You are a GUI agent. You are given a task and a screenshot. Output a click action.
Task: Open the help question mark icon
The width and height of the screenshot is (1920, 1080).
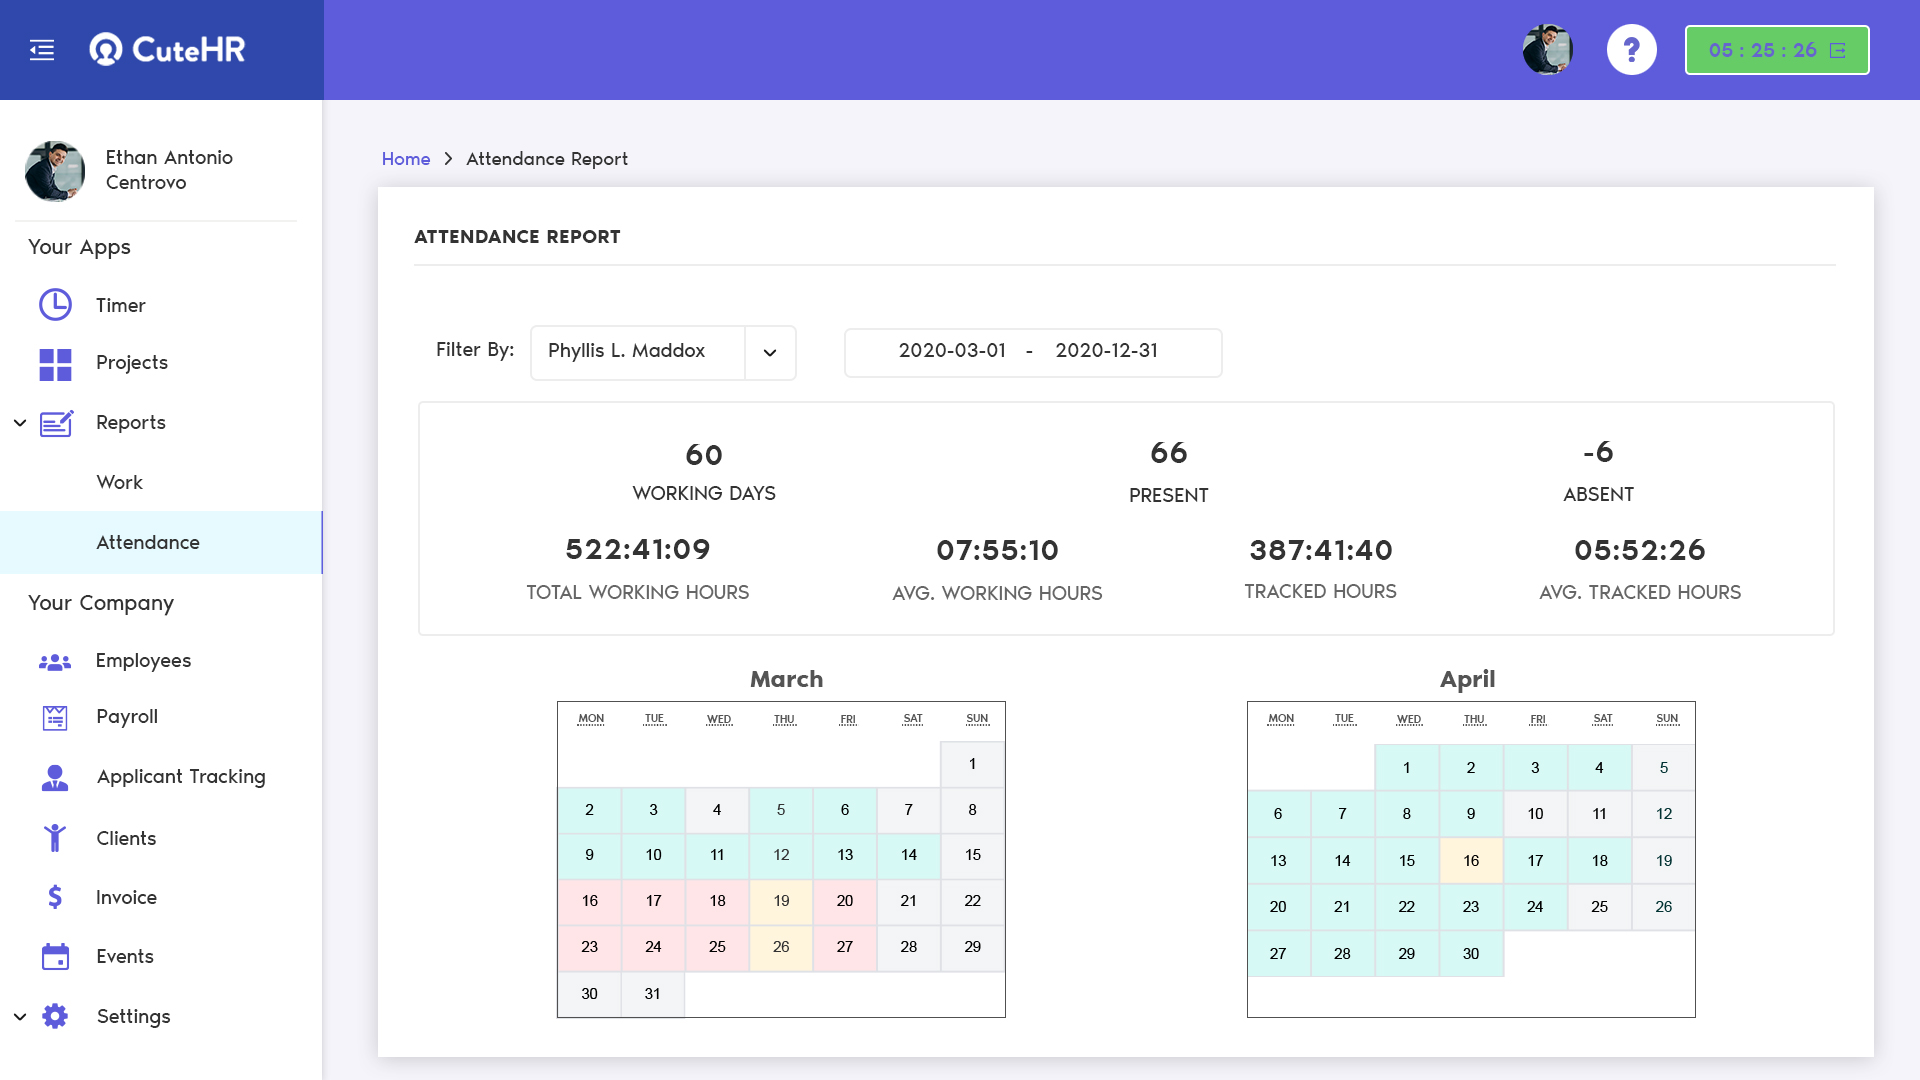[1631, 50]
